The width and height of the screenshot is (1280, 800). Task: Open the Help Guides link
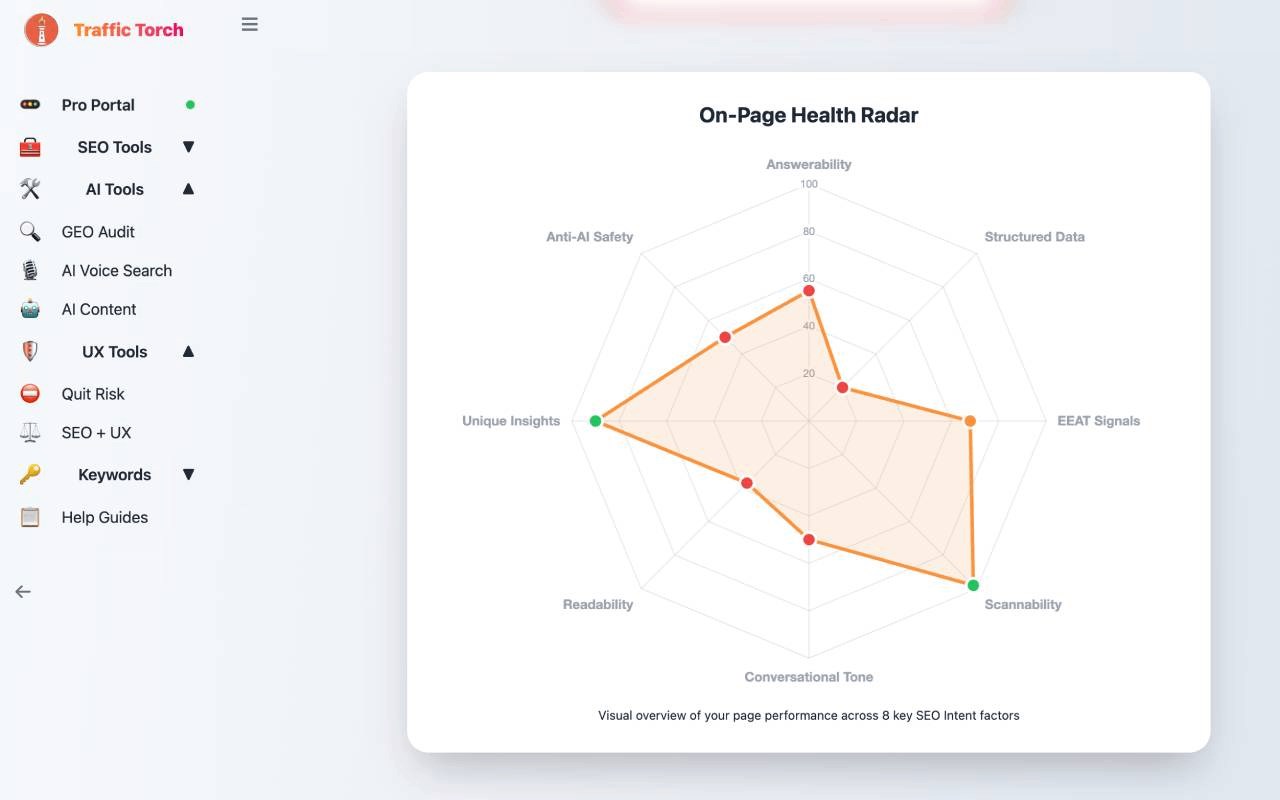[x=104, y=518]
